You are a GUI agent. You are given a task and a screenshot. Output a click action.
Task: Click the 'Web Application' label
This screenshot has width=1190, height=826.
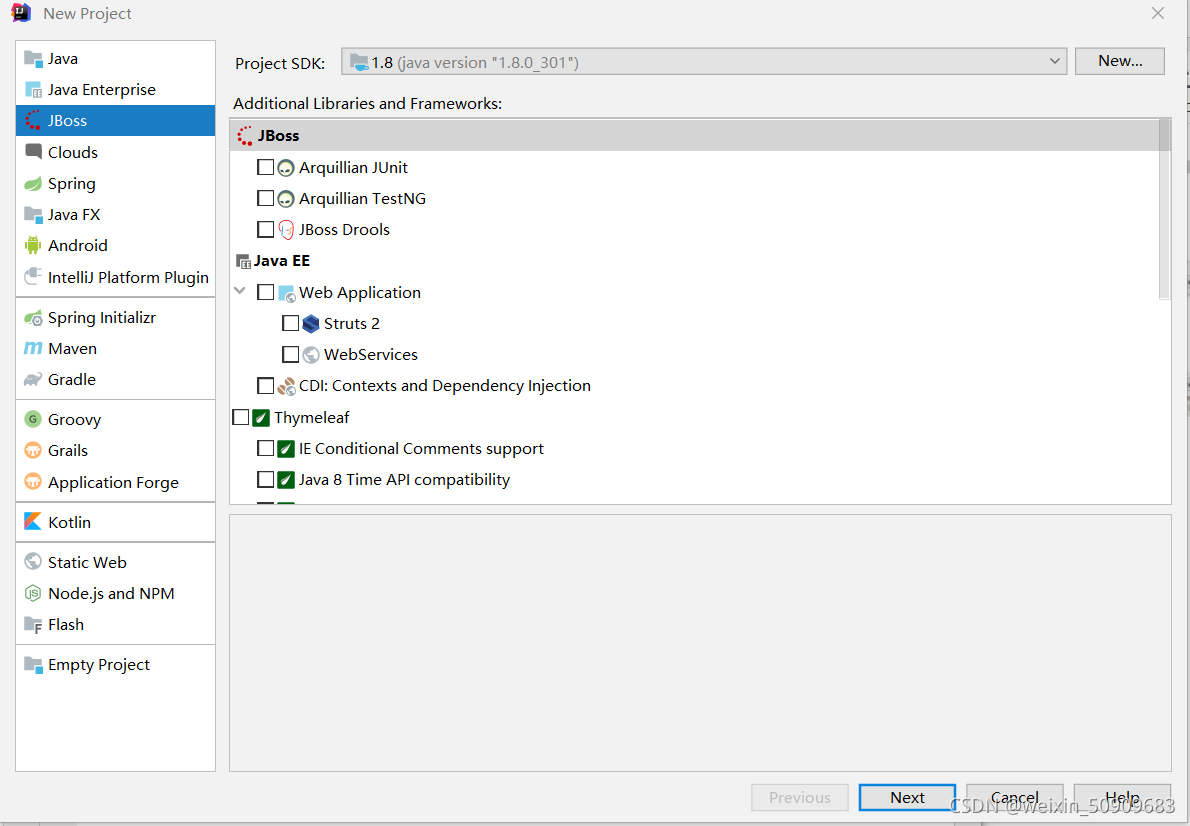[x=360, y=292]
